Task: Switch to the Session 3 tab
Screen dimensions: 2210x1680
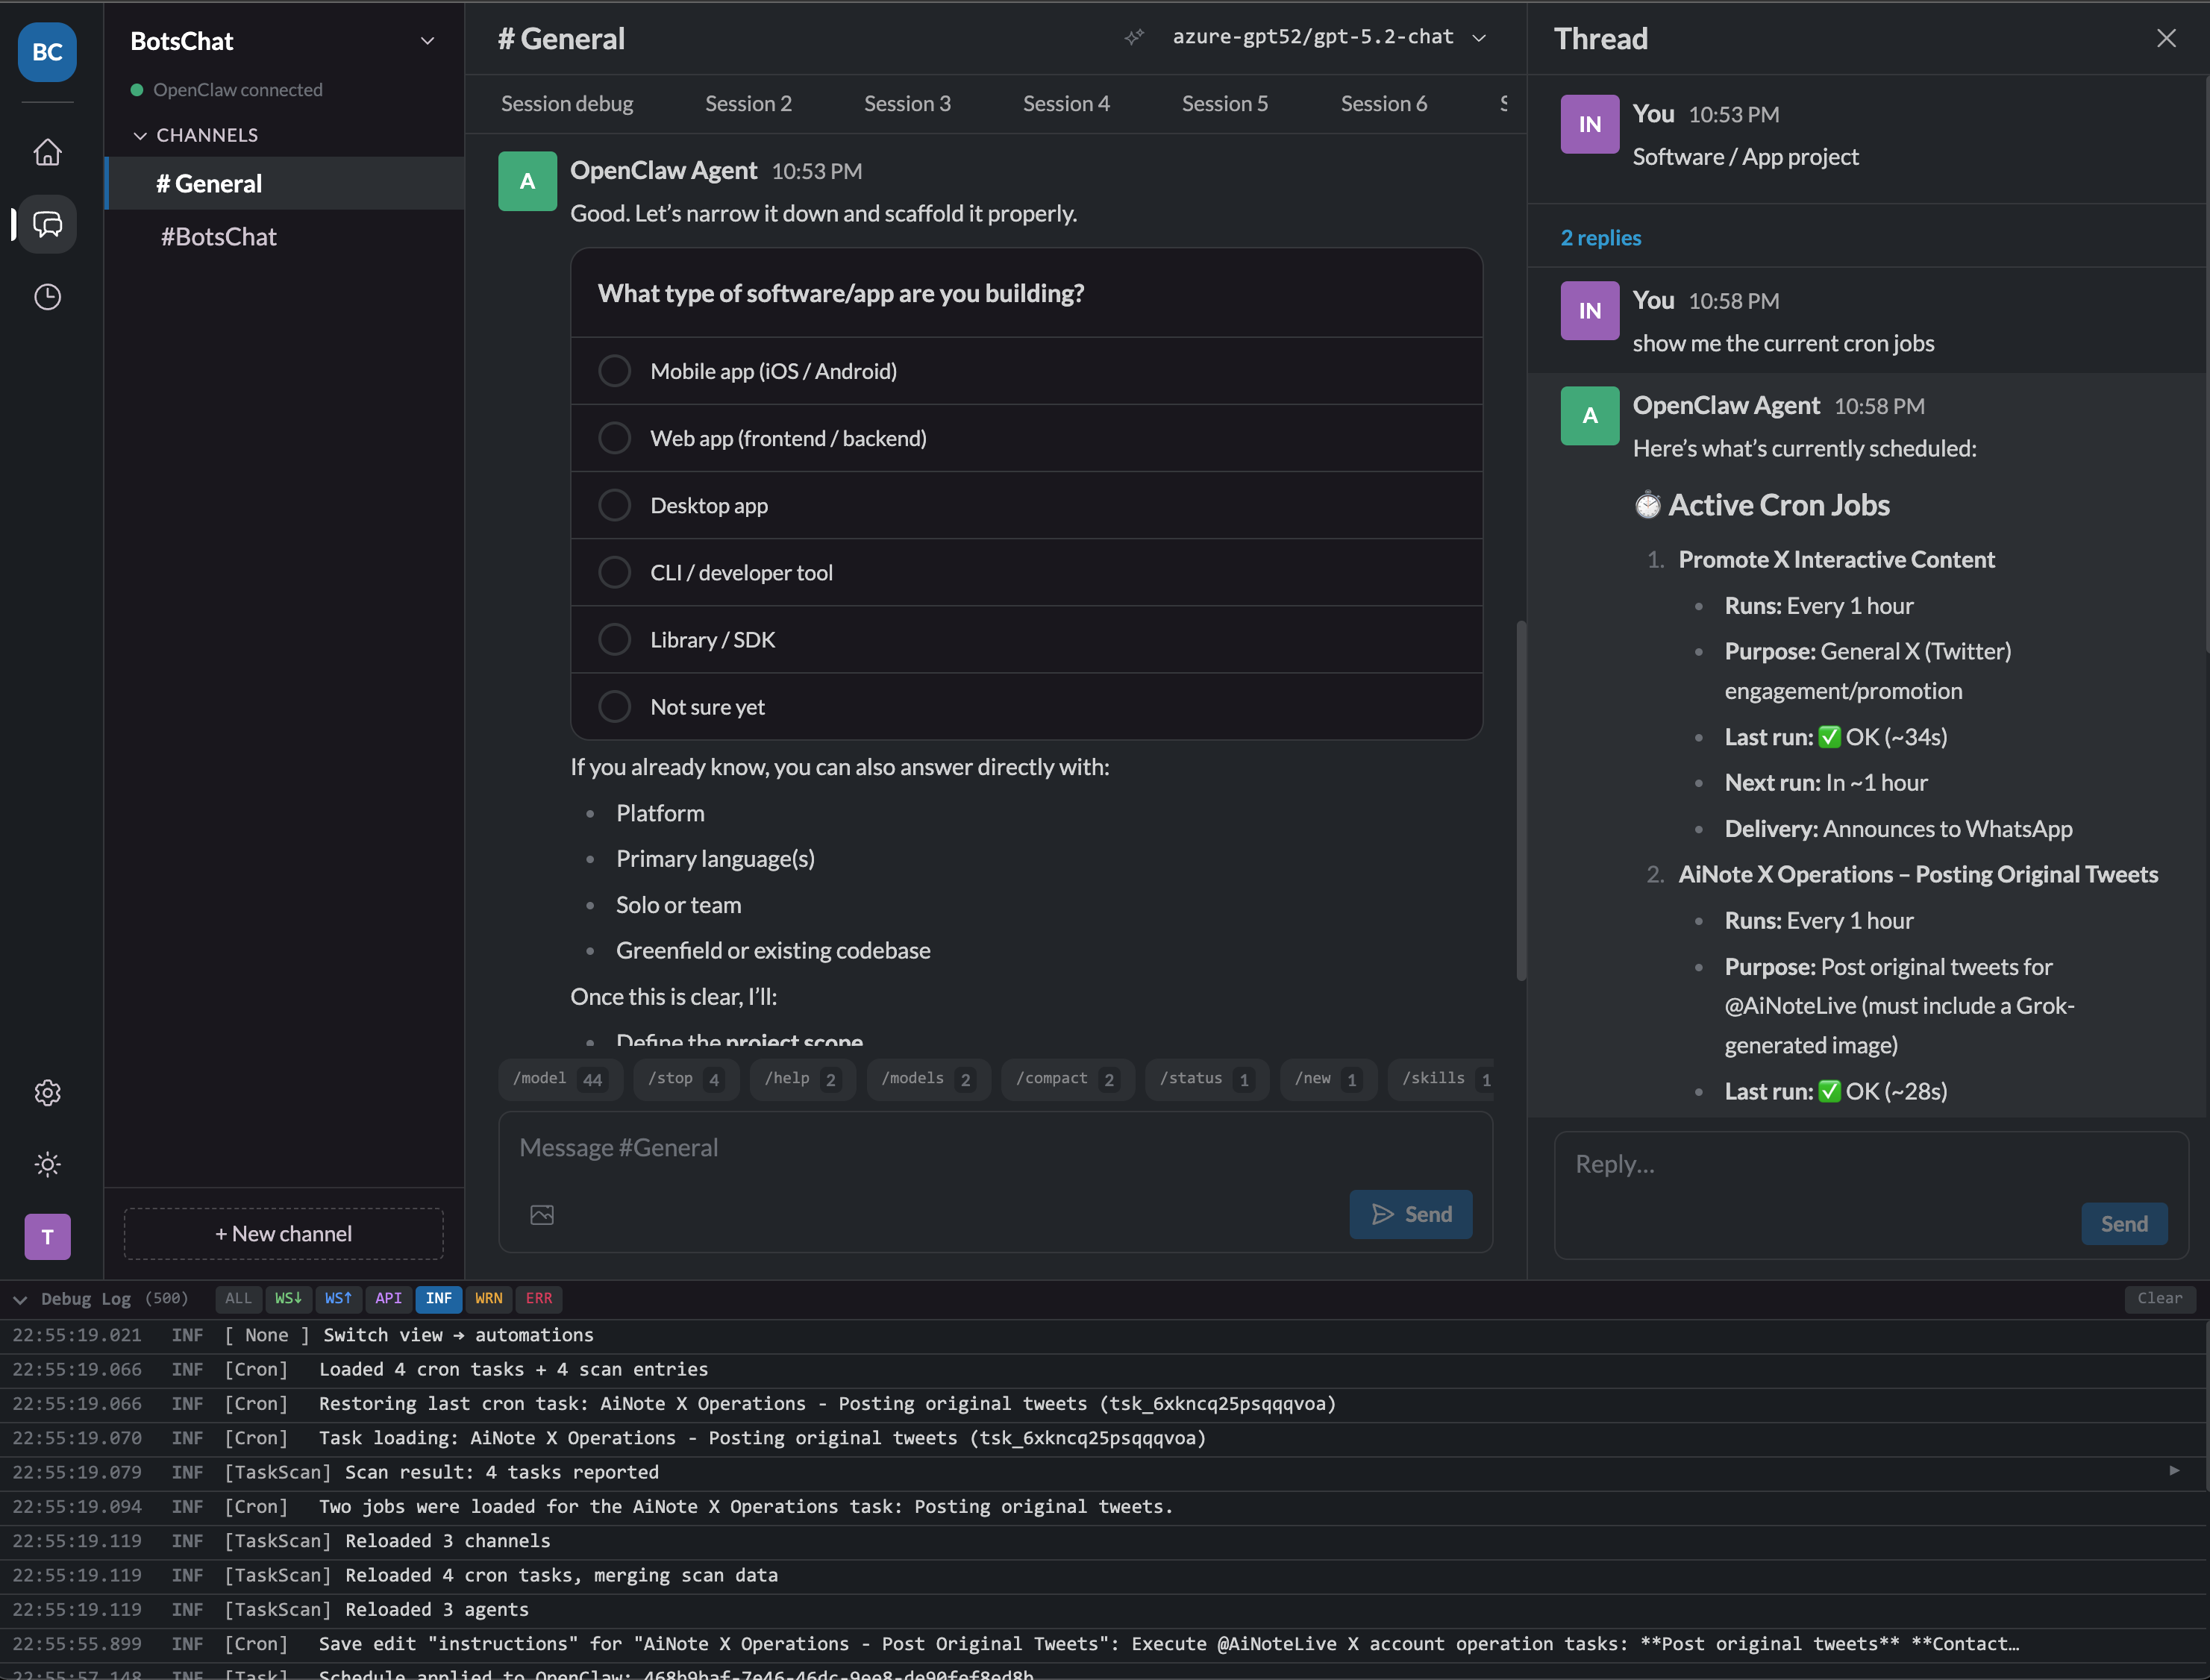Action: [906, 103]
